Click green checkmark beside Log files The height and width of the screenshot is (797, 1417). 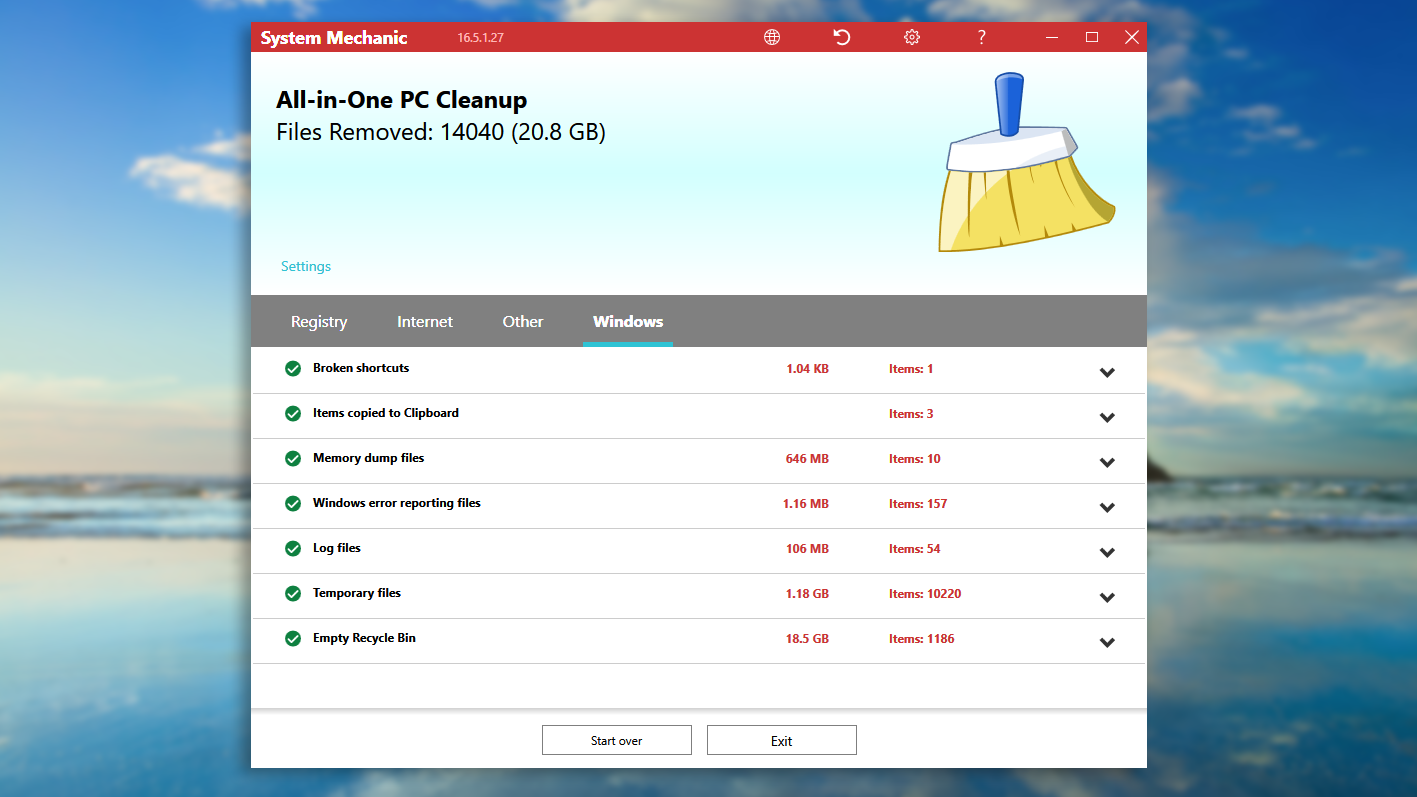293,549
